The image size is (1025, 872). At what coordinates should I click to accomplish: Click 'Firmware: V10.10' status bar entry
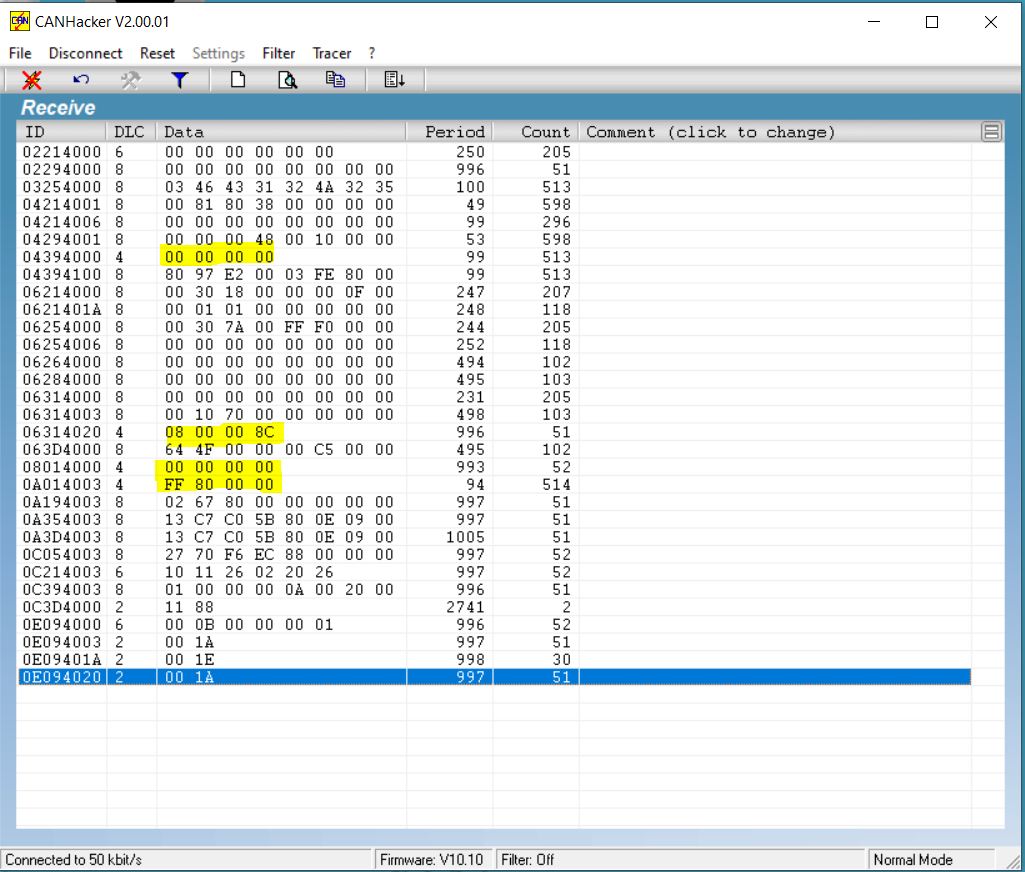pyautogui.click(x=431, y=860)
